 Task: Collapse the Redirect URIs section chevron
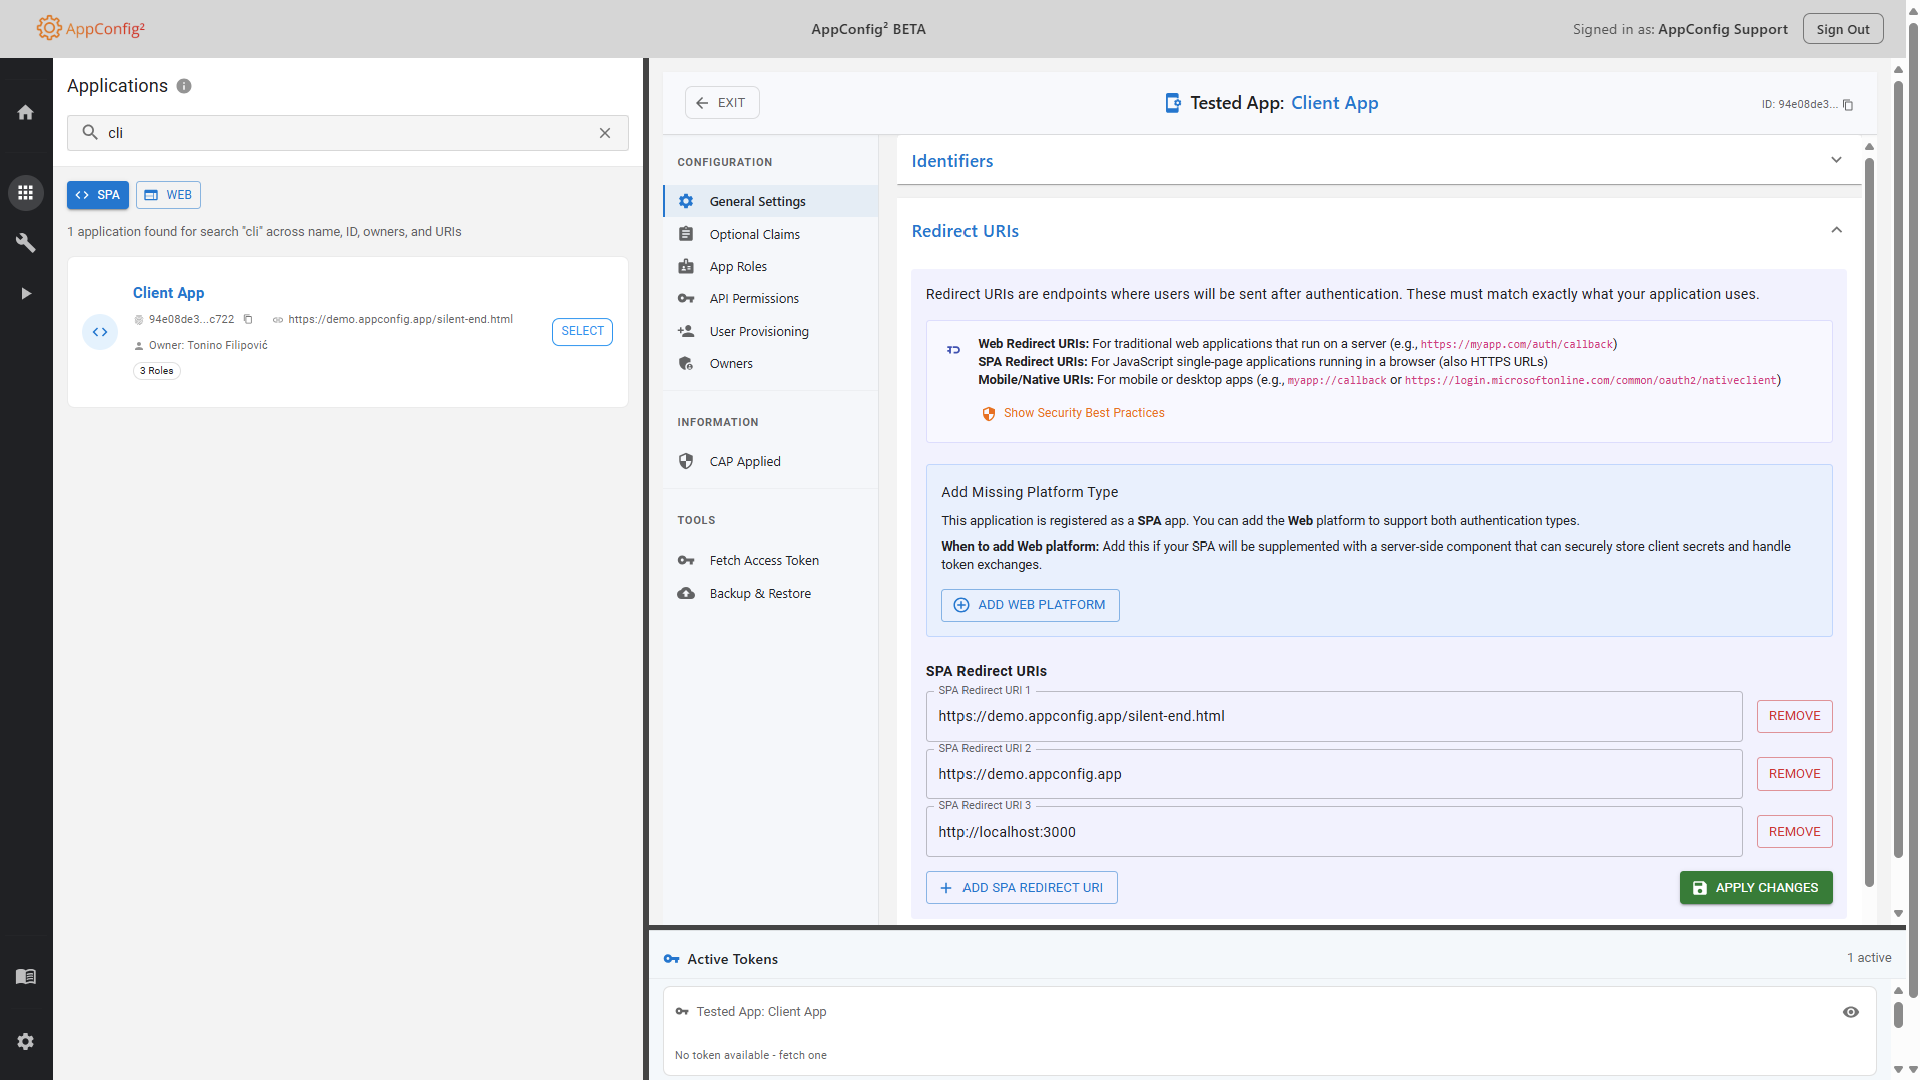pos(1836,230)
